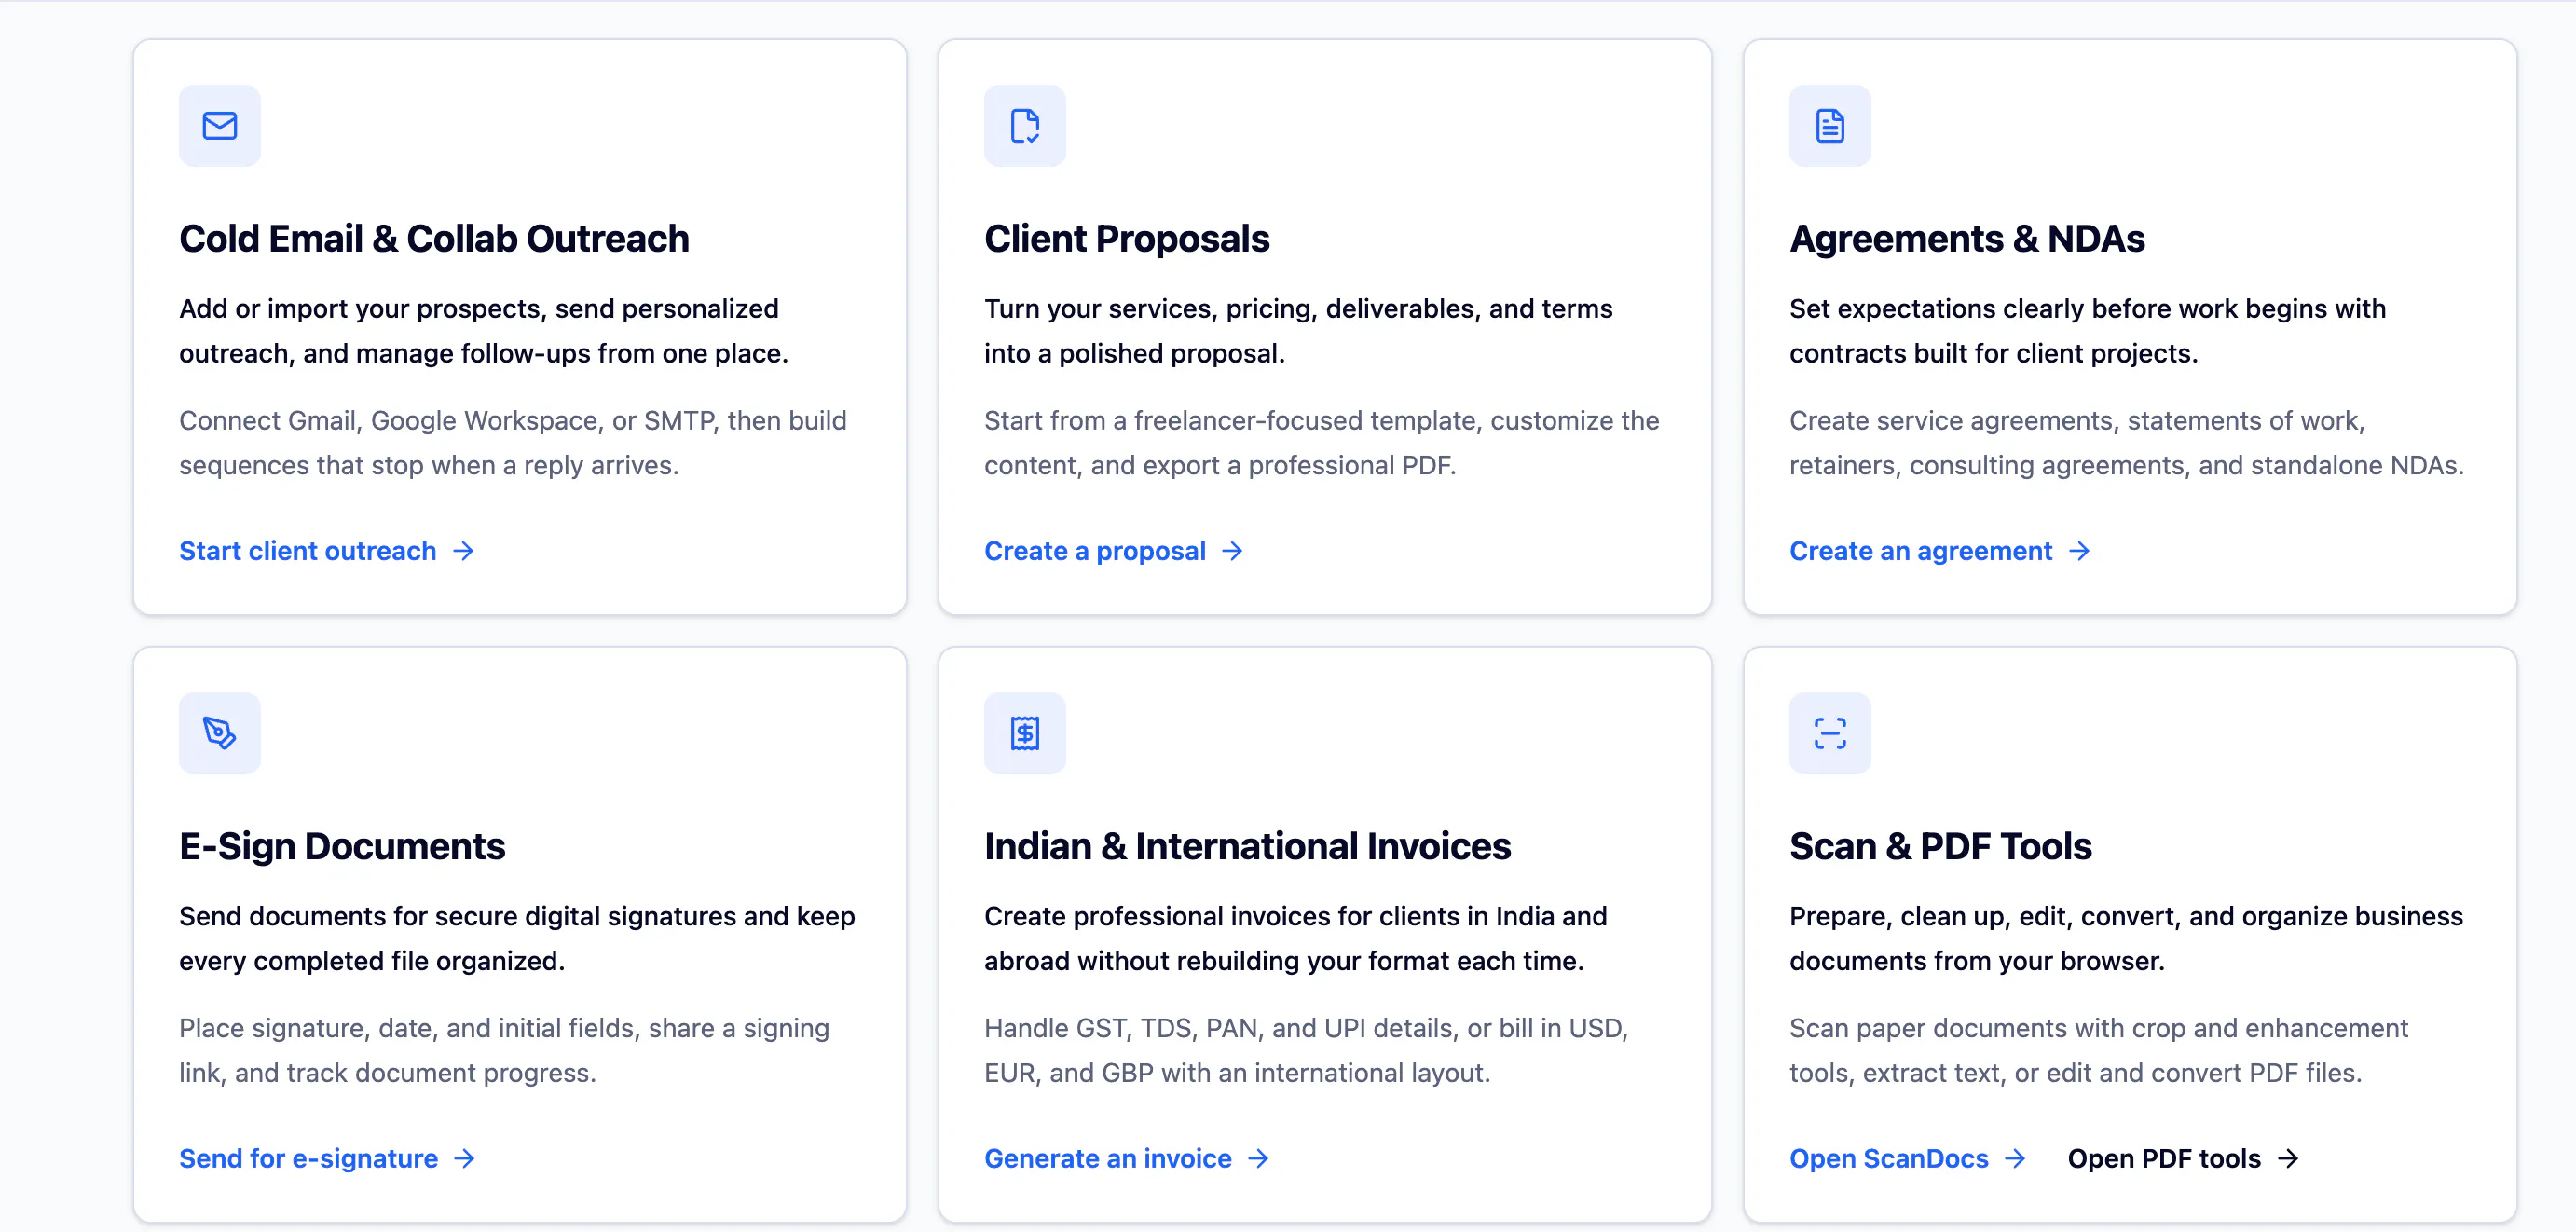Click the envelope icon on Cold Email card

[220, 126]
